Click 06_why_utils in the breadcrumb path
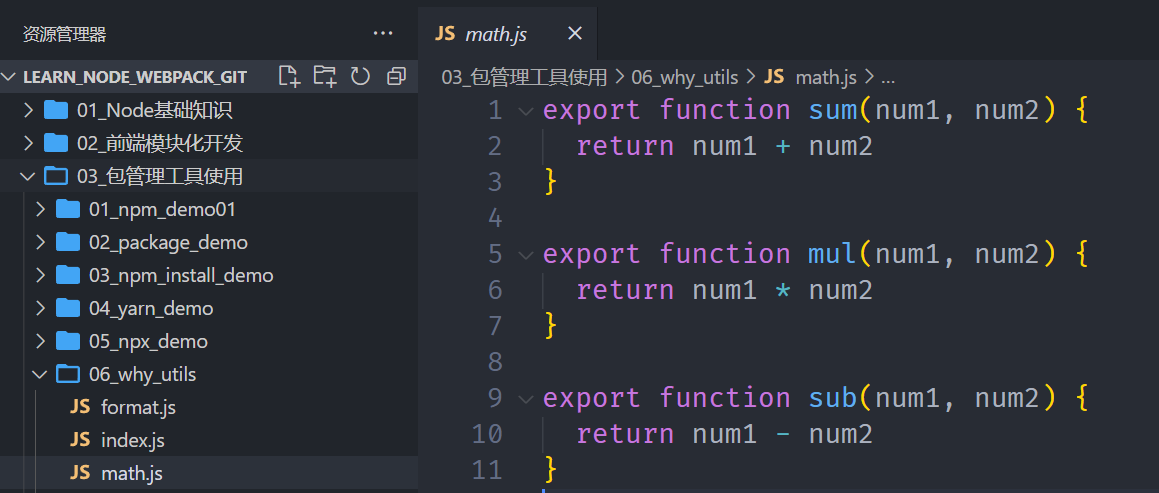 [684, 77]
